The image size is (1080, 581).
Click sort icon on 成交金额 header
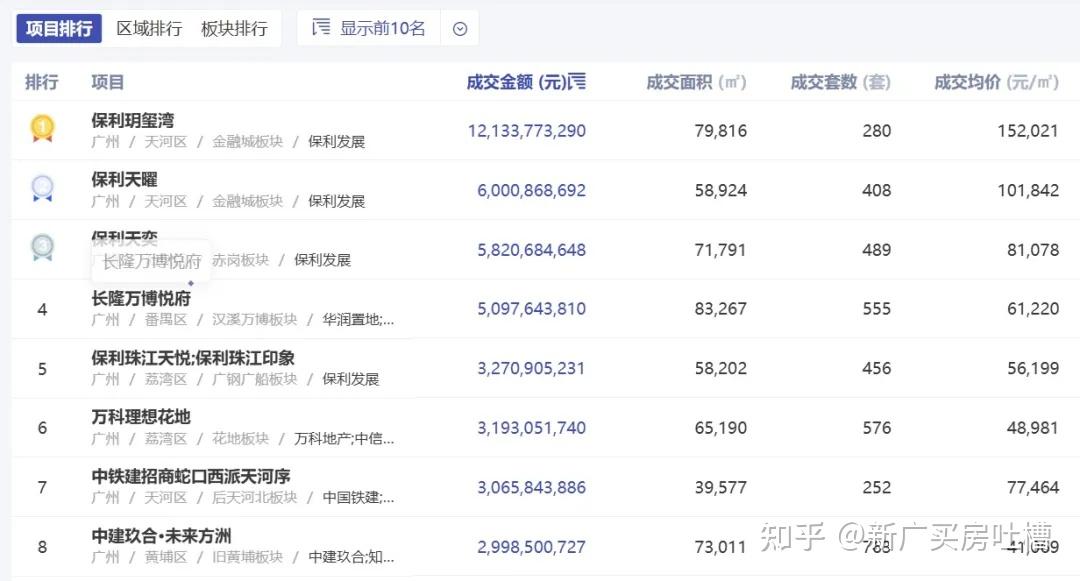point(578,81)
